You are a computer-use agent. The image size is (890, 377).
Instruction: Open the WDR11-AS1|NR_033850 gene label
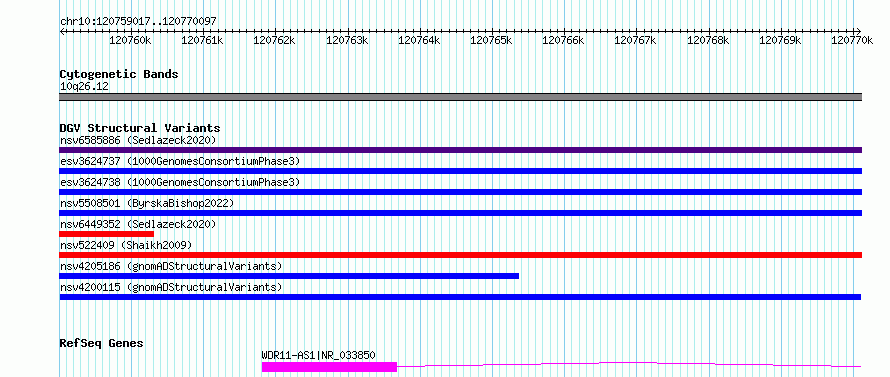[x=318, y=355]
